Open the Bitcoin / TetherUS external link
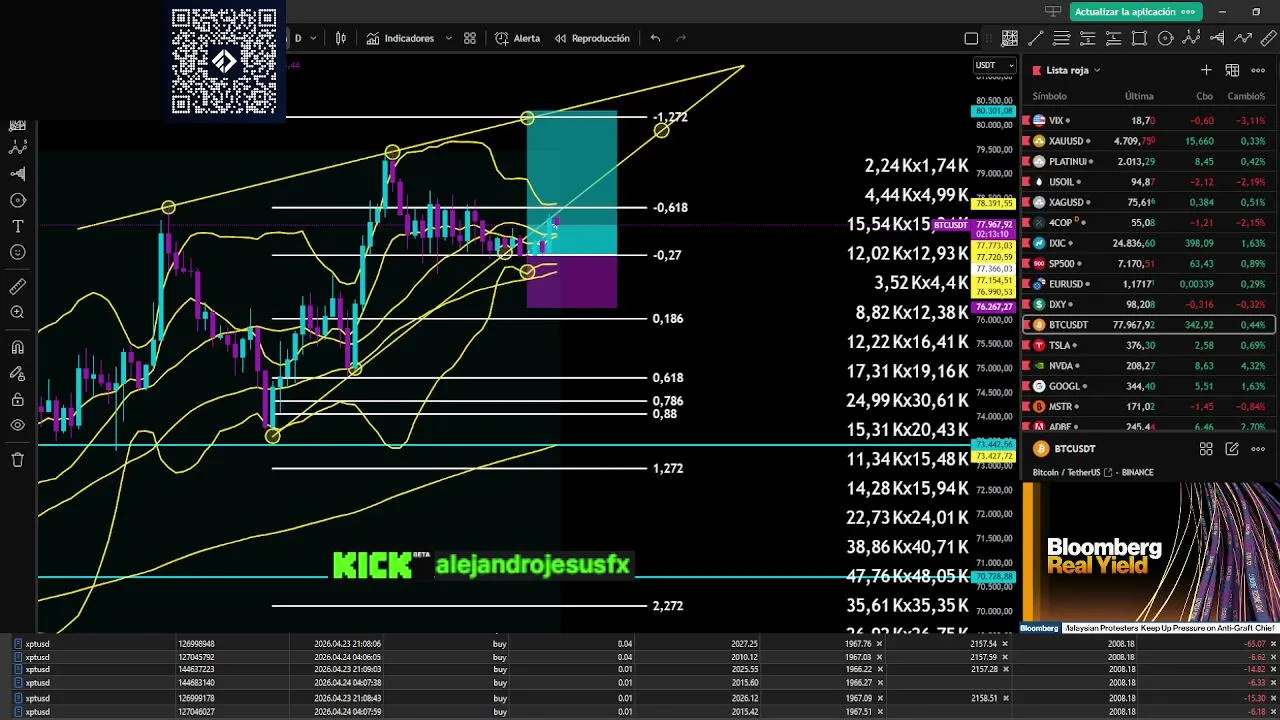Screen dimensions: 1280x720 (x=1107, y=472)
